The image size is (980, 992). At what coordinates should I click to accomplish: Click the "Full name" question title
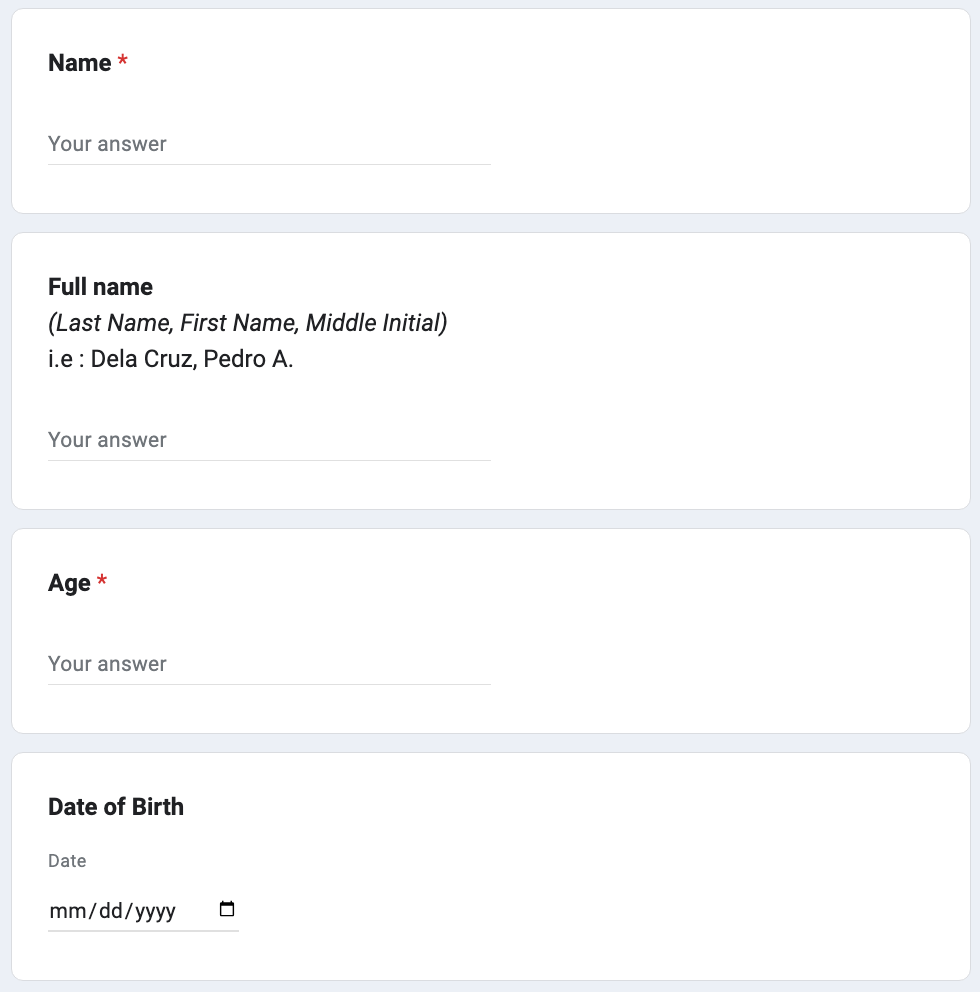tap(100, 287)
